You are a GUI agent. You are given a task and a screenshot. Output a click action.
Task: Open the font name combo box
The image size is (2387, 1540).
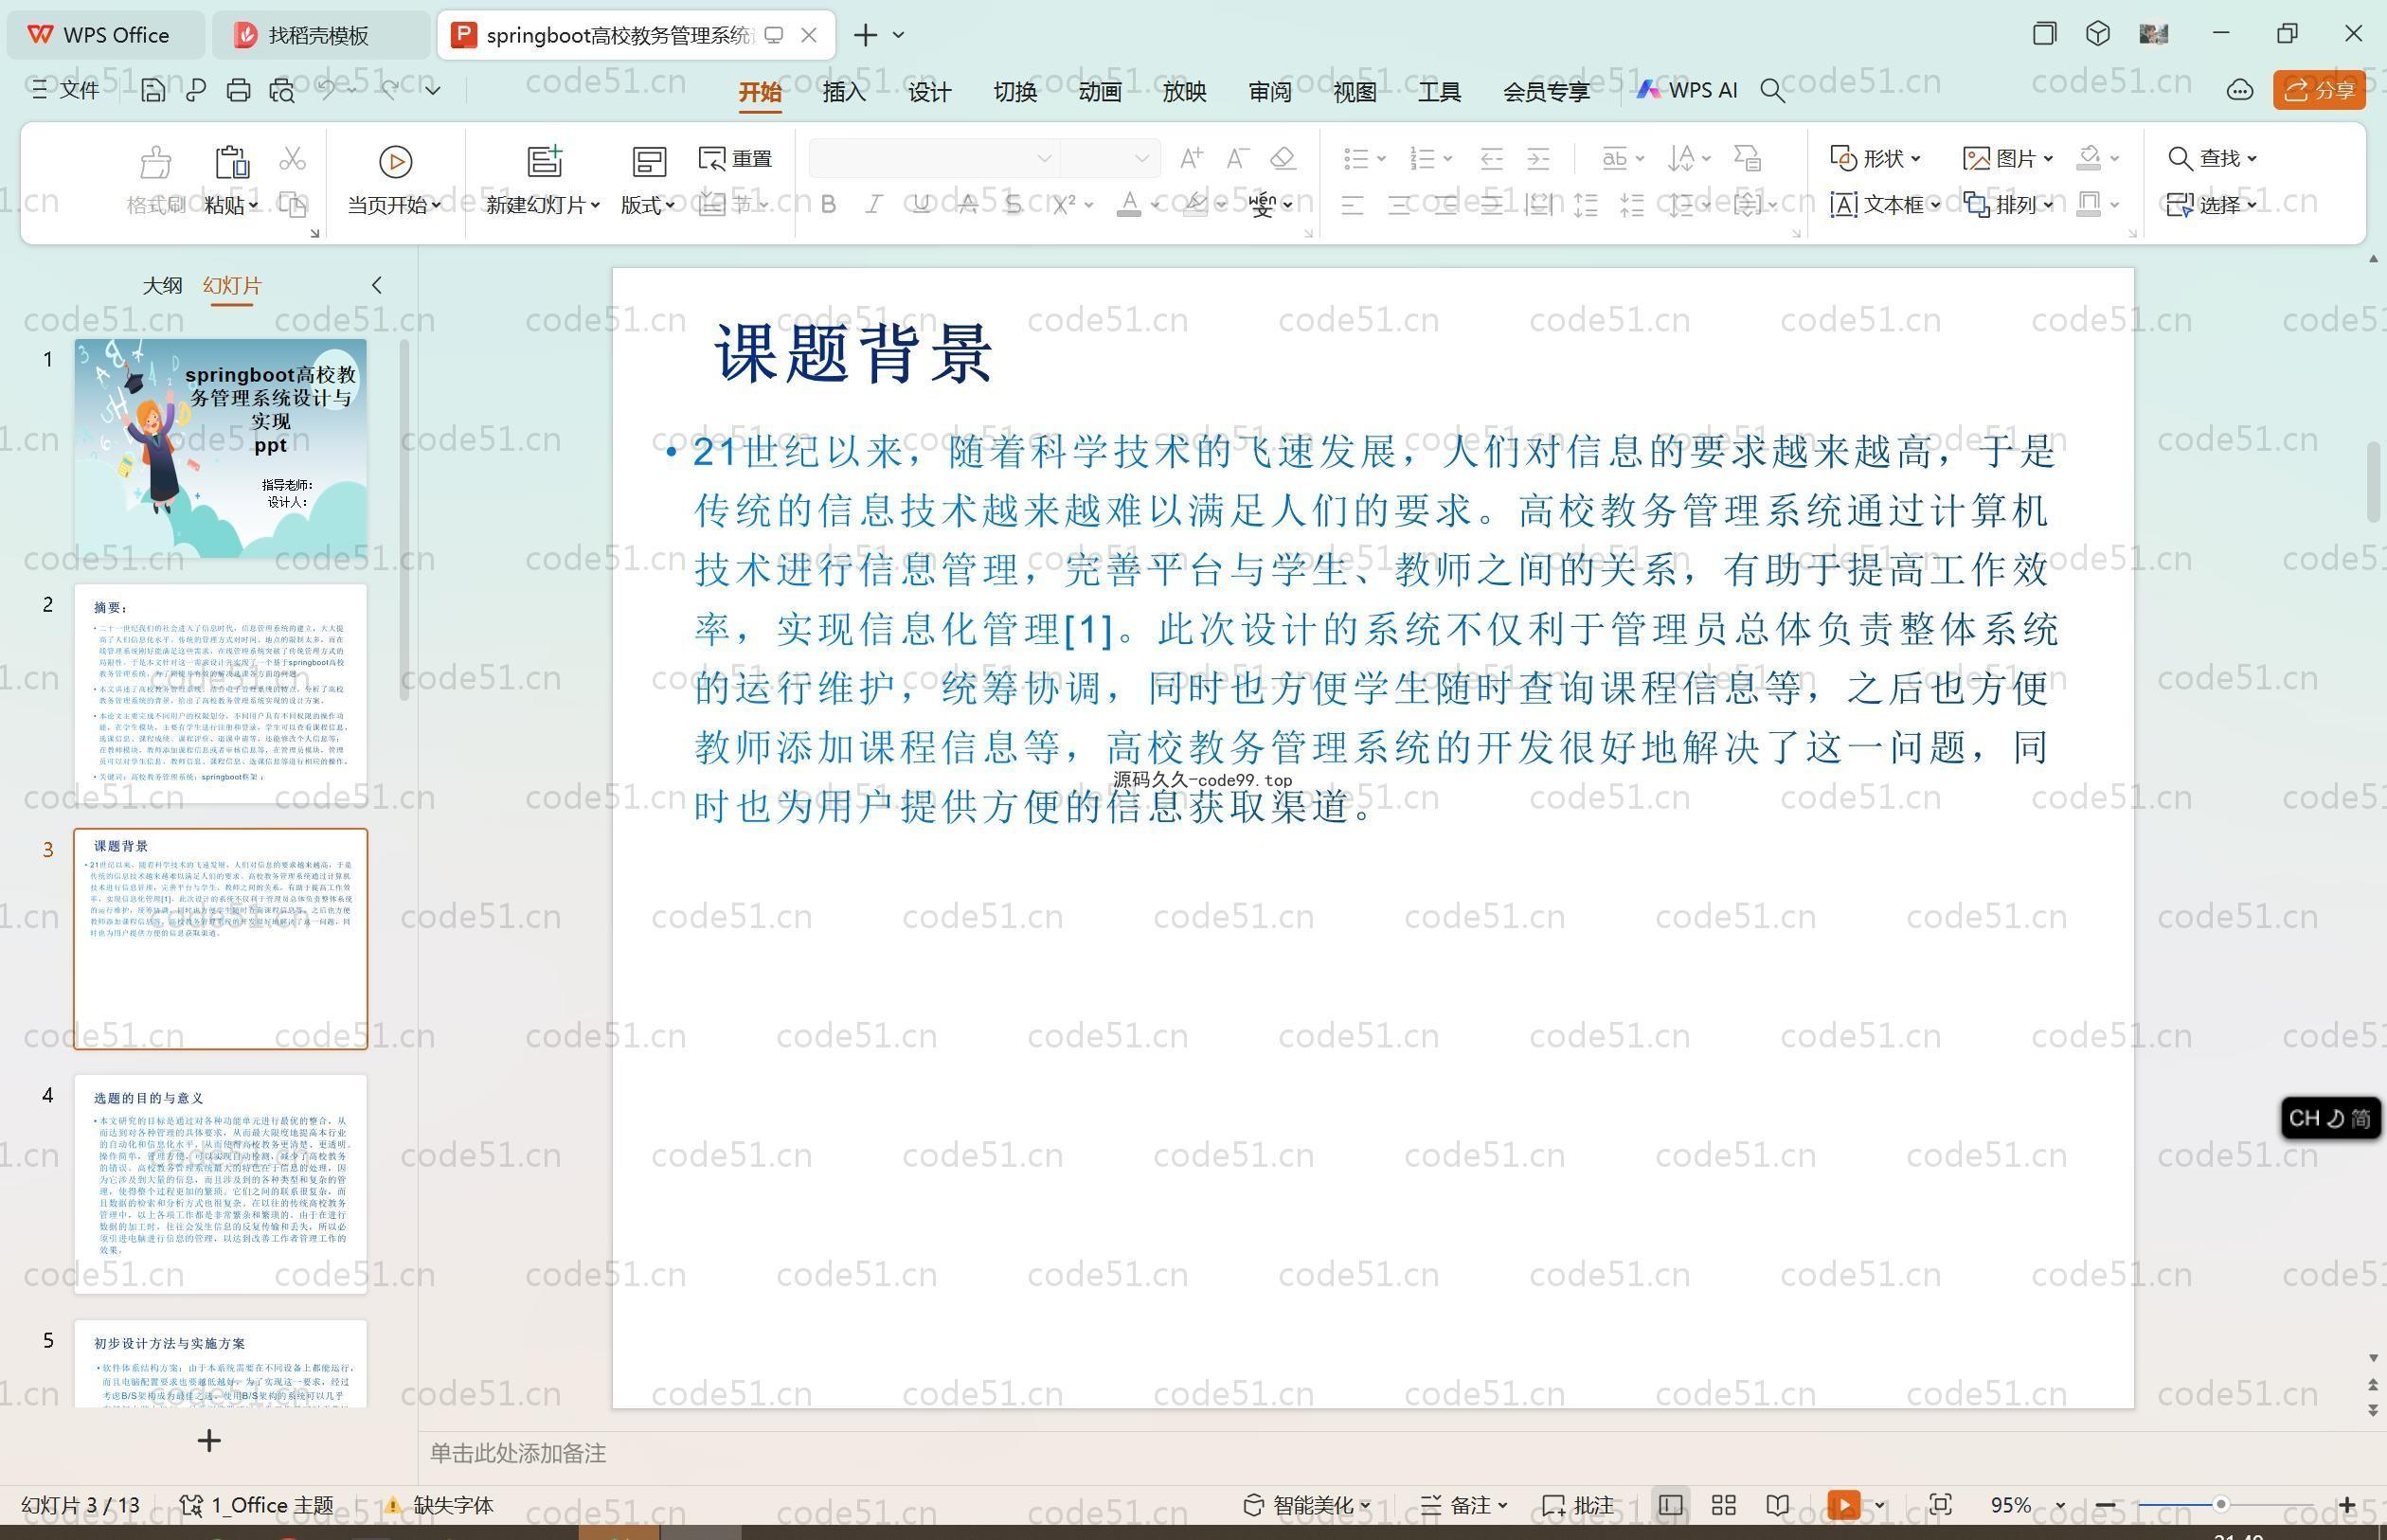(933, 158)
